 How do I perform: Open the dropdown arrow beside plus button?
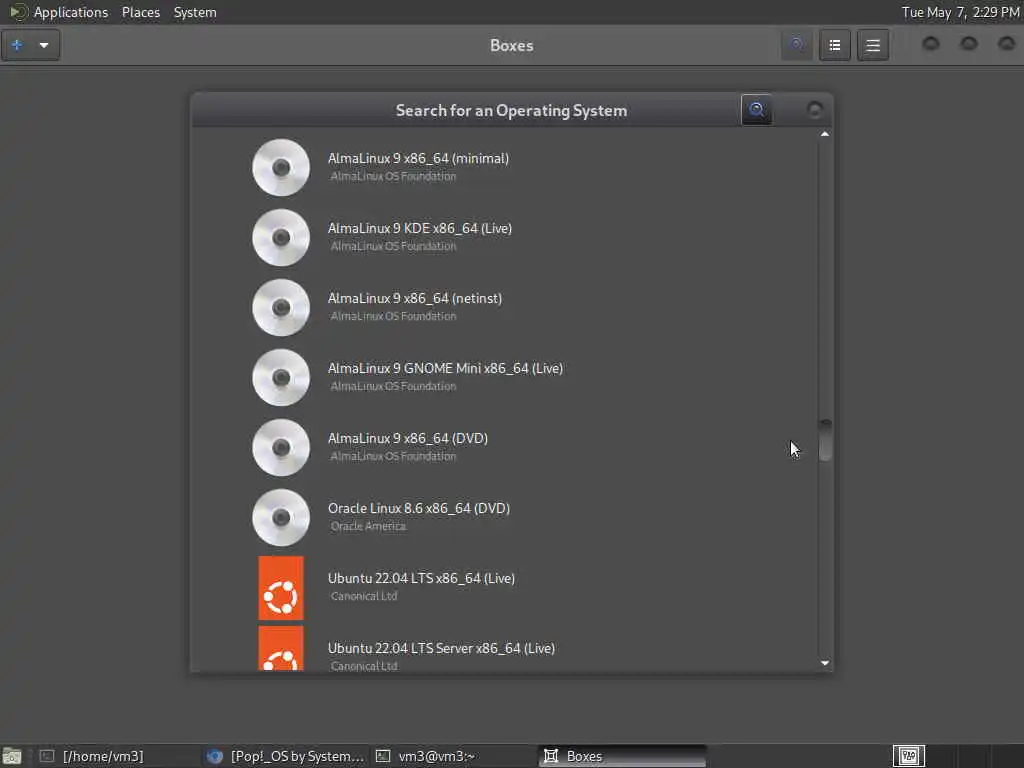(44, 45)
